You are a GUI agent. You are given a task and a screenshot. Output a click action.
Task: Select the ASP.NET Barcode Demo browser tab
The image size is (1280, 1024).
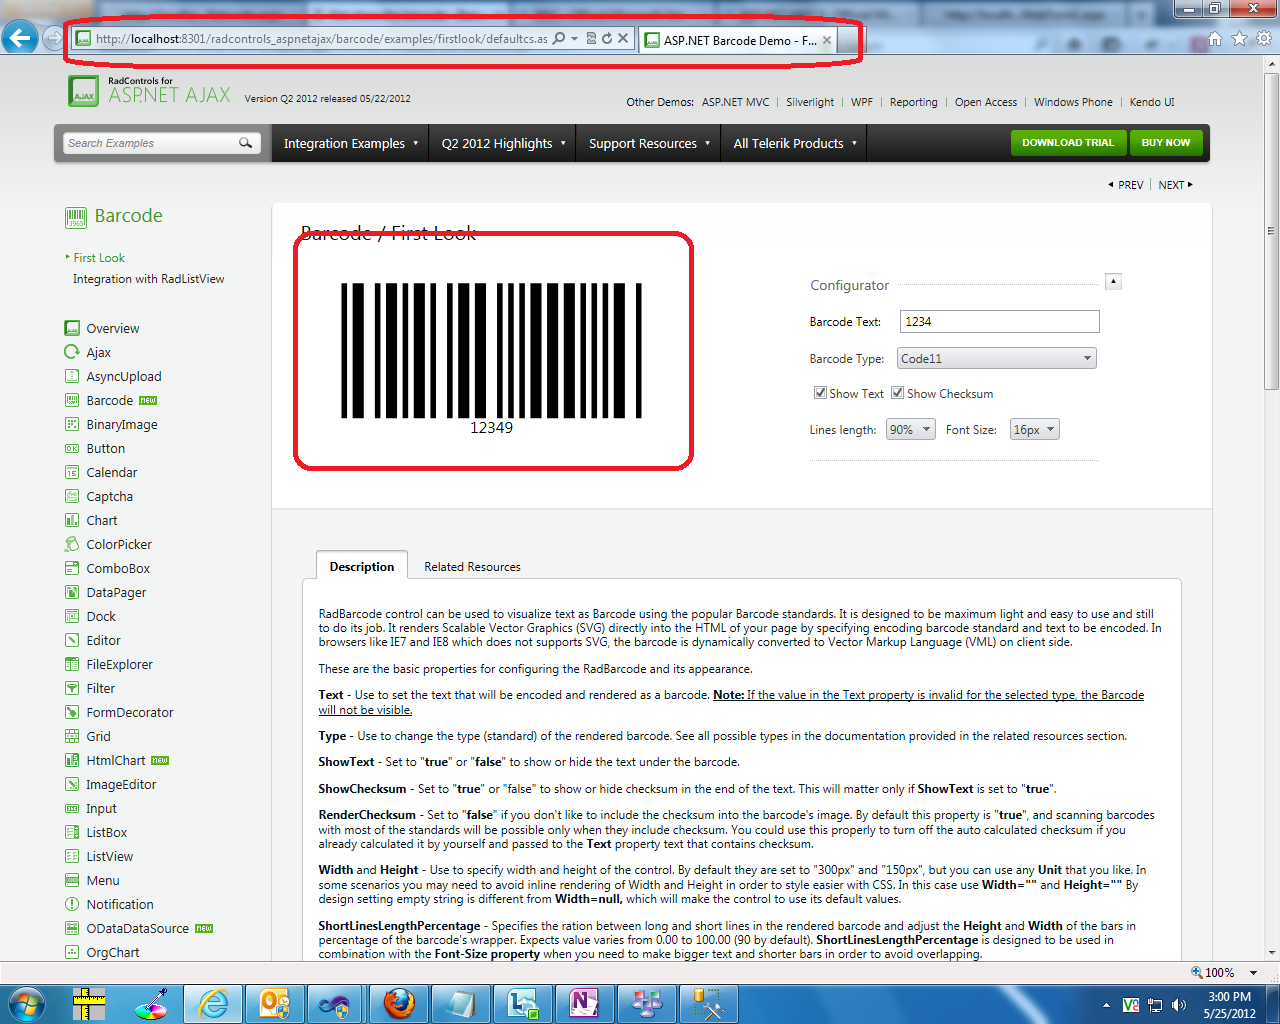pyautogui.click(x=738, y=40)
